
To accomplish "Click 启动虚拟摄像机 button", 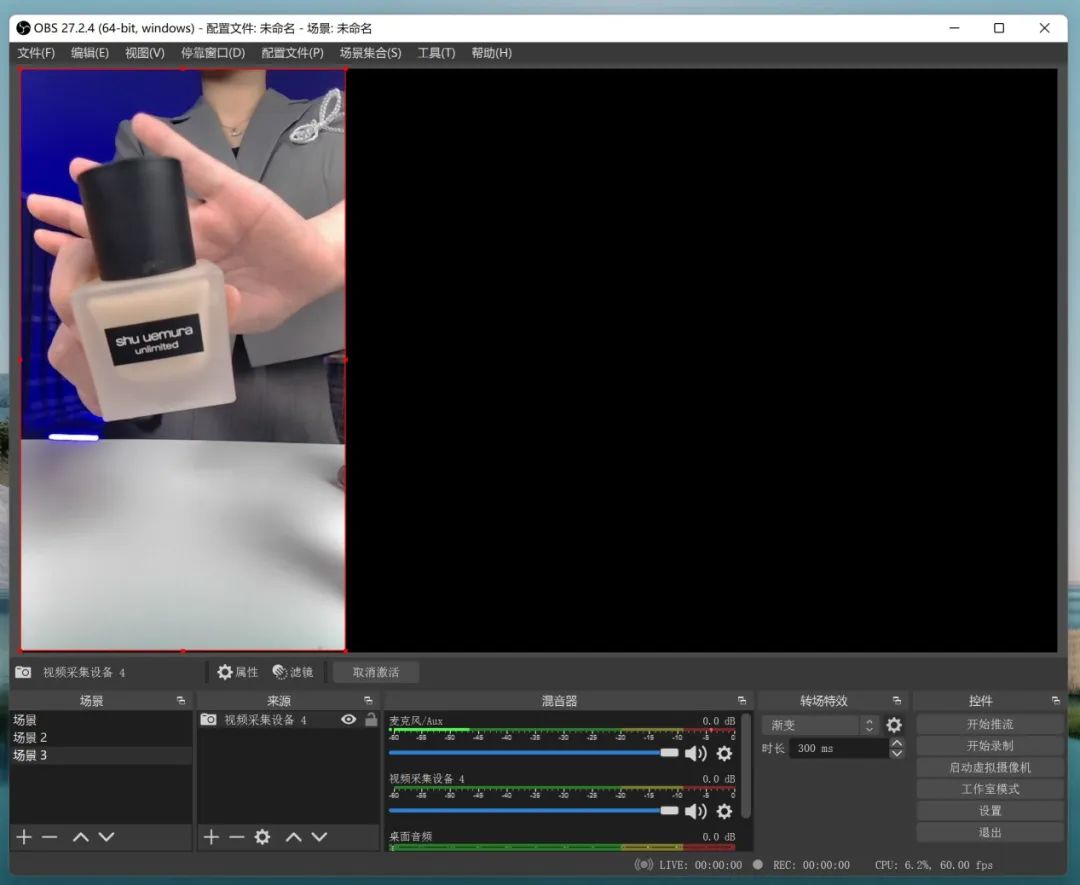I will 990,767.
